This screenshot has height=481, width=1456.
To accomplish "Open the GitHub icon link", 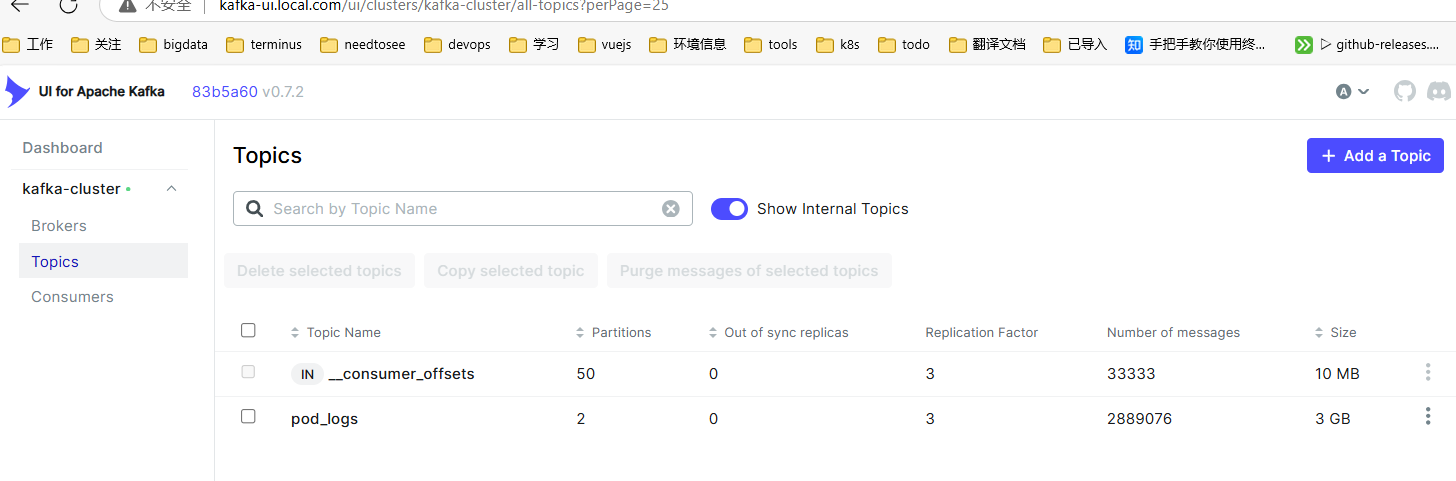I will pyautogui.click(x=1405, y=92).
